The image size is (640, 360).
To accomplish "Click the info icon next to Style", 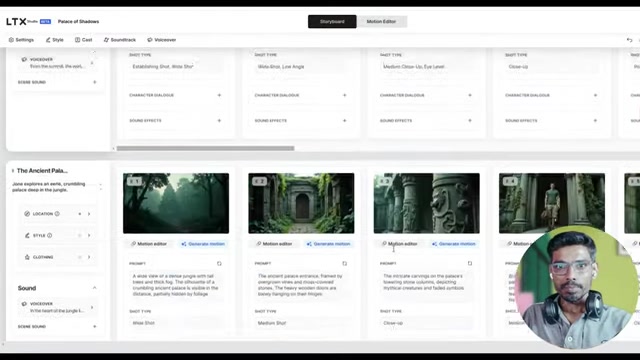I will (x=49, y=236).
